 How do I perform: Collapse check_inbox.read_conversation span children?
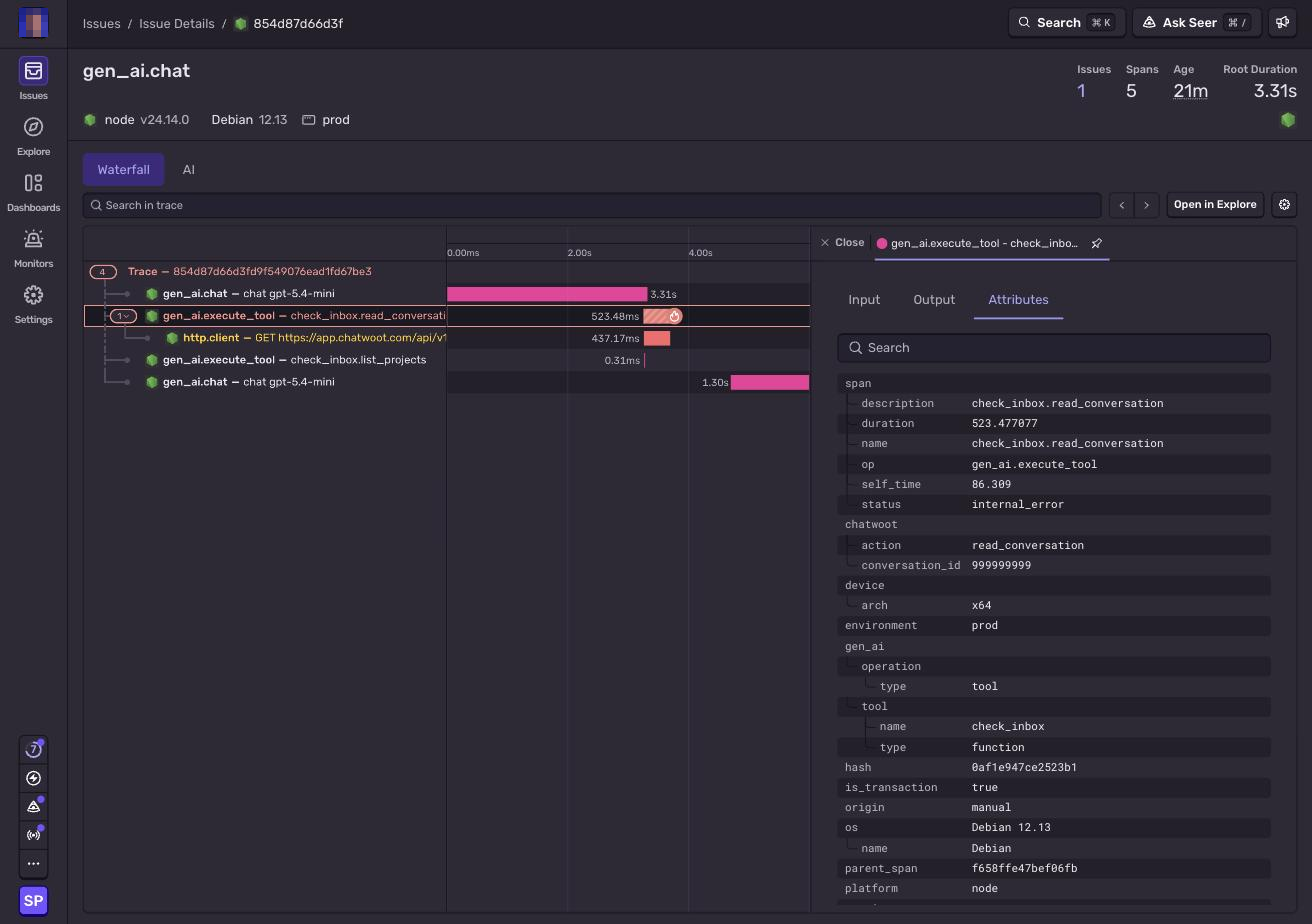point(123,316)
